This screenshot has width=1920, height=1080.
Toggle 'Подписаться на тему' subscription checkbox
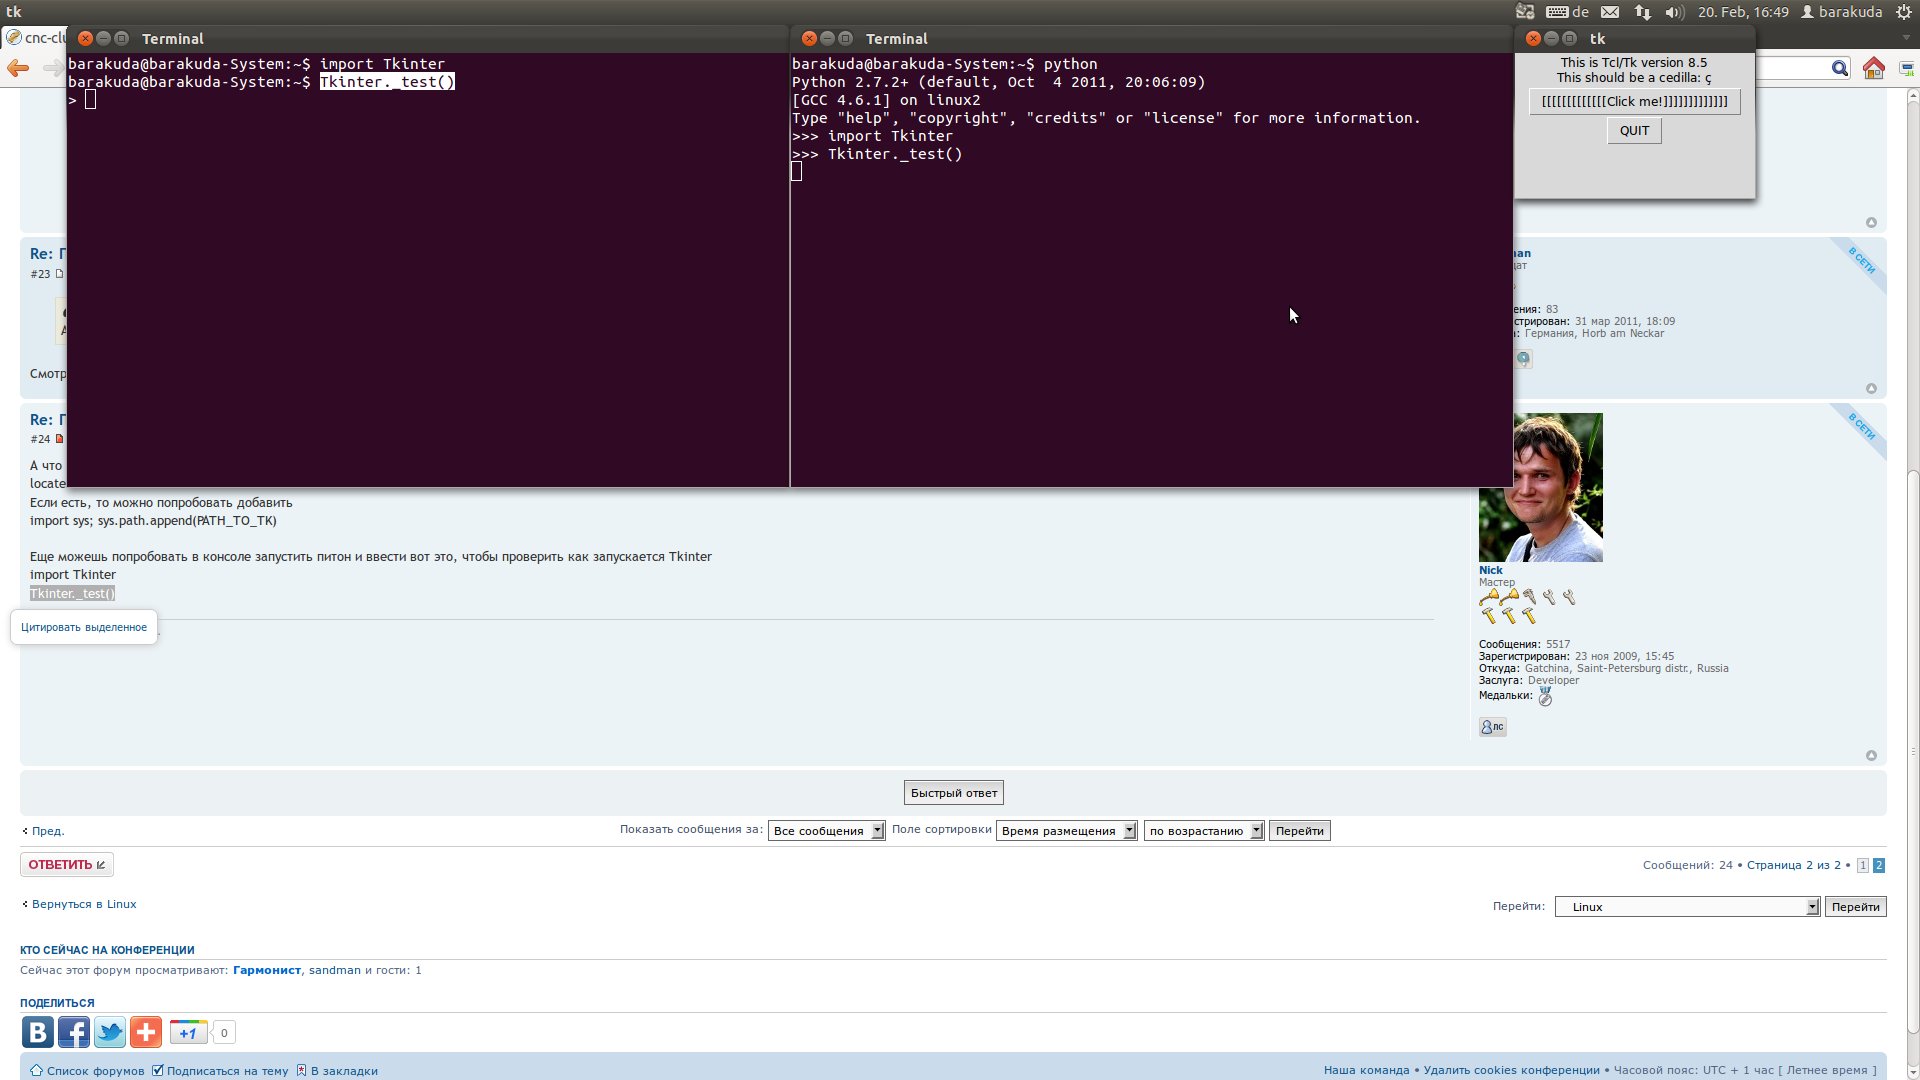(x=157, y=1070)
